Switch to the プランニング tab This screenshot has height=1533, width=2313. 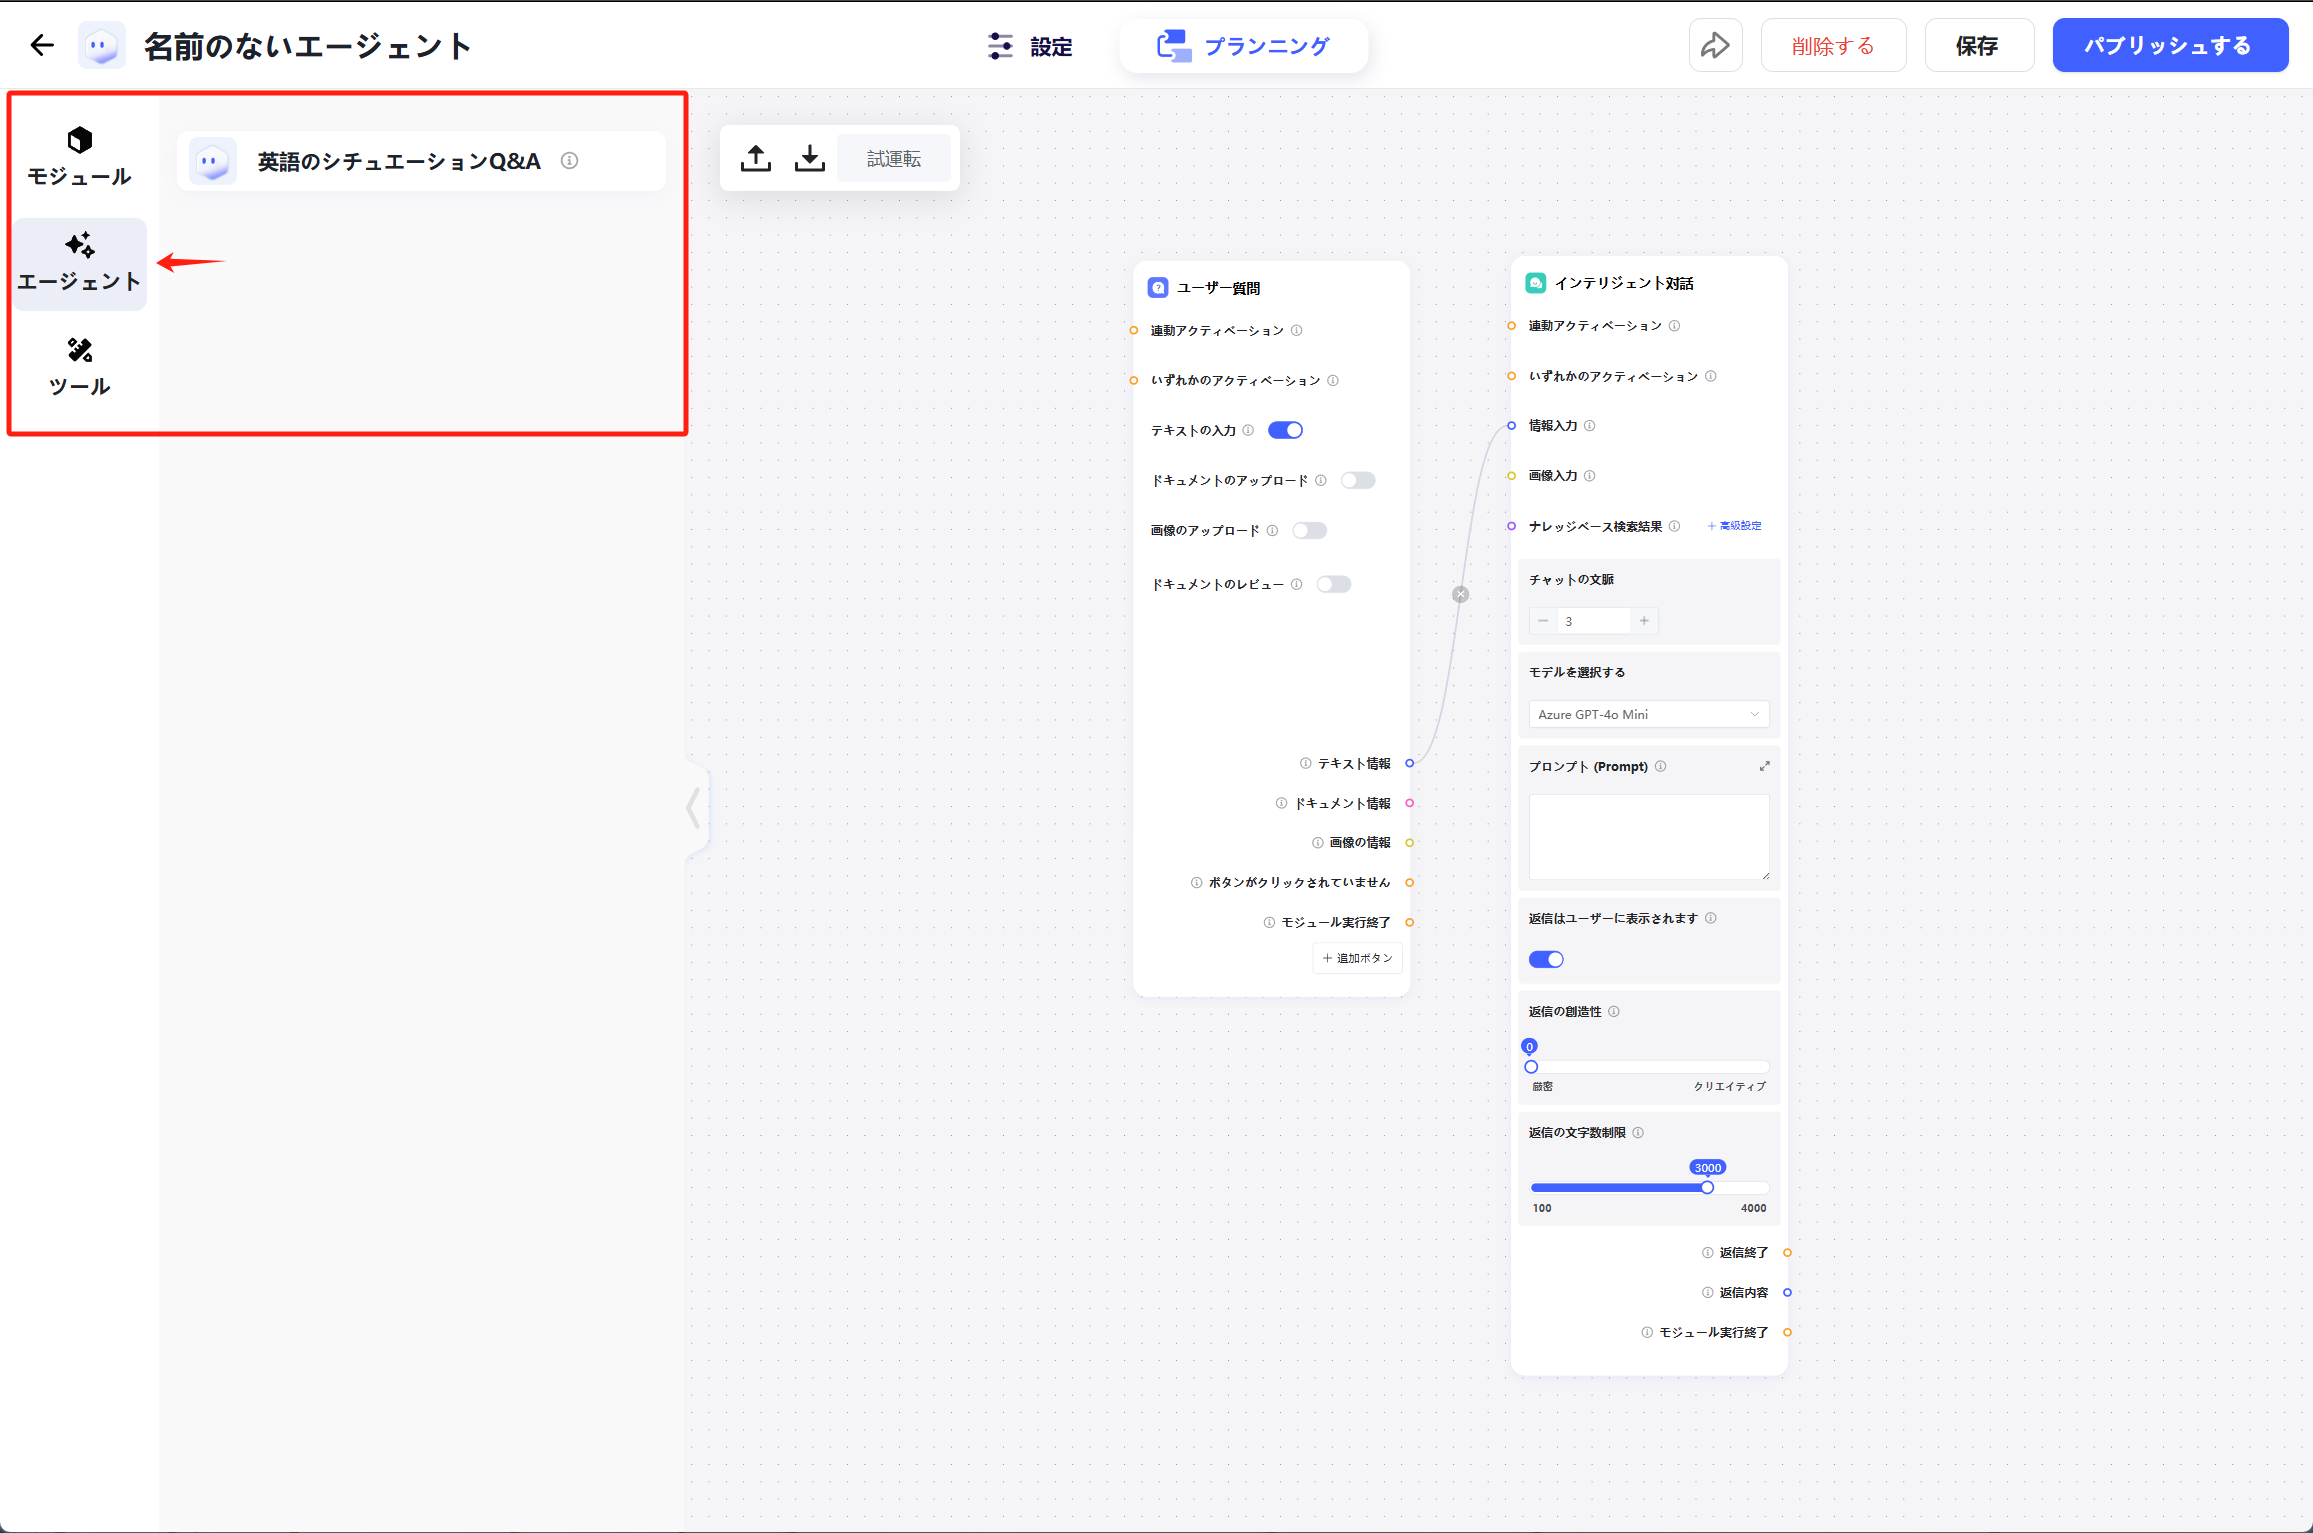click(x=1243, y=46)
